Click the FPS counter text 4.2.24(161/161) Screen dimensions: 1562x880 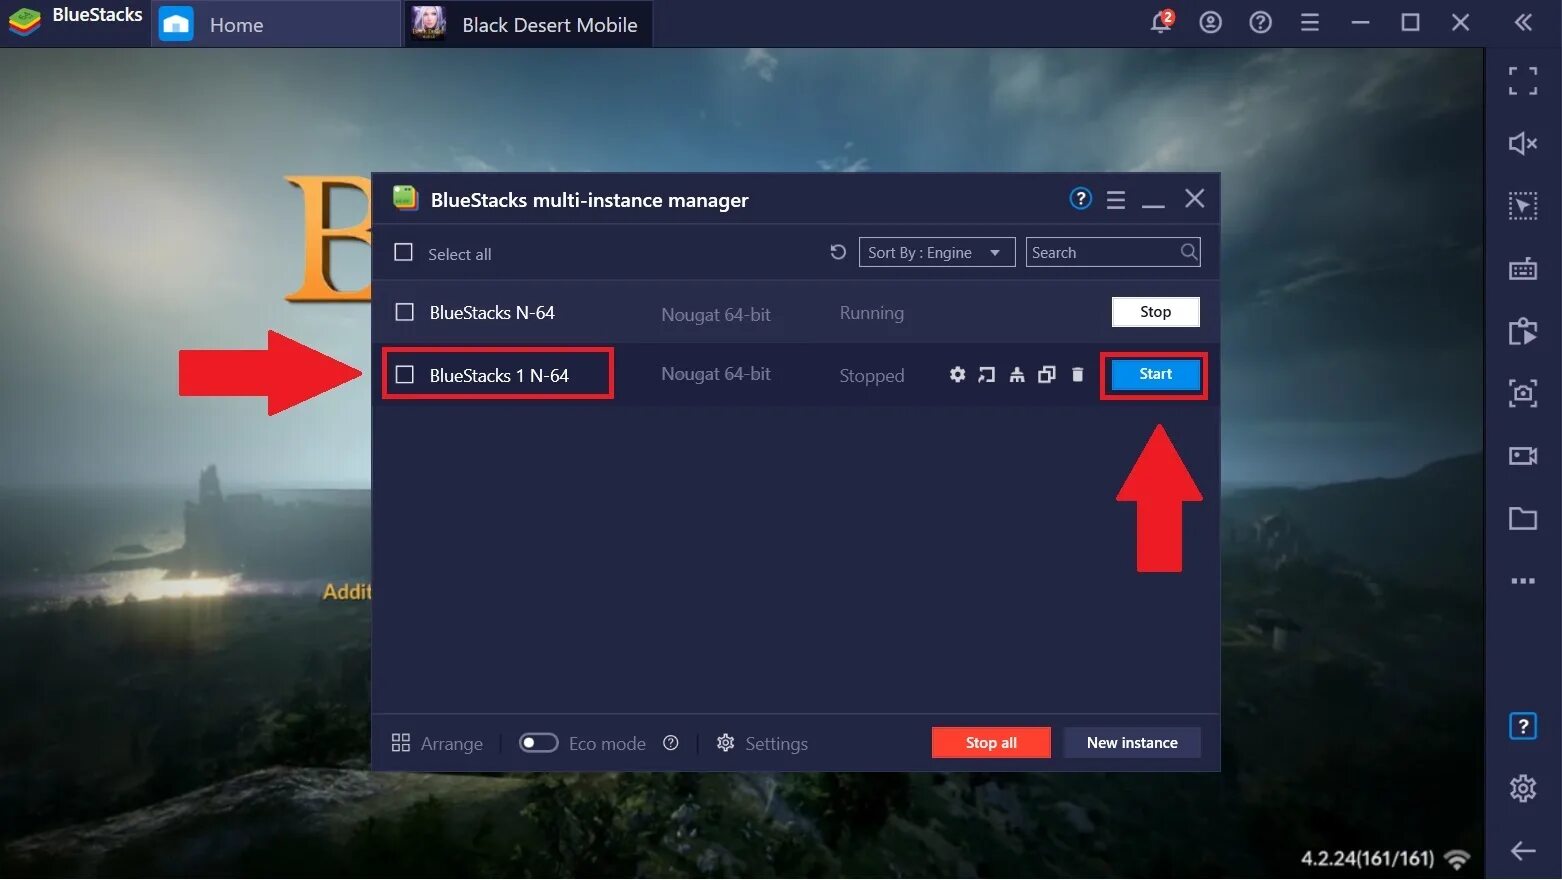(x=1367, y=858)
